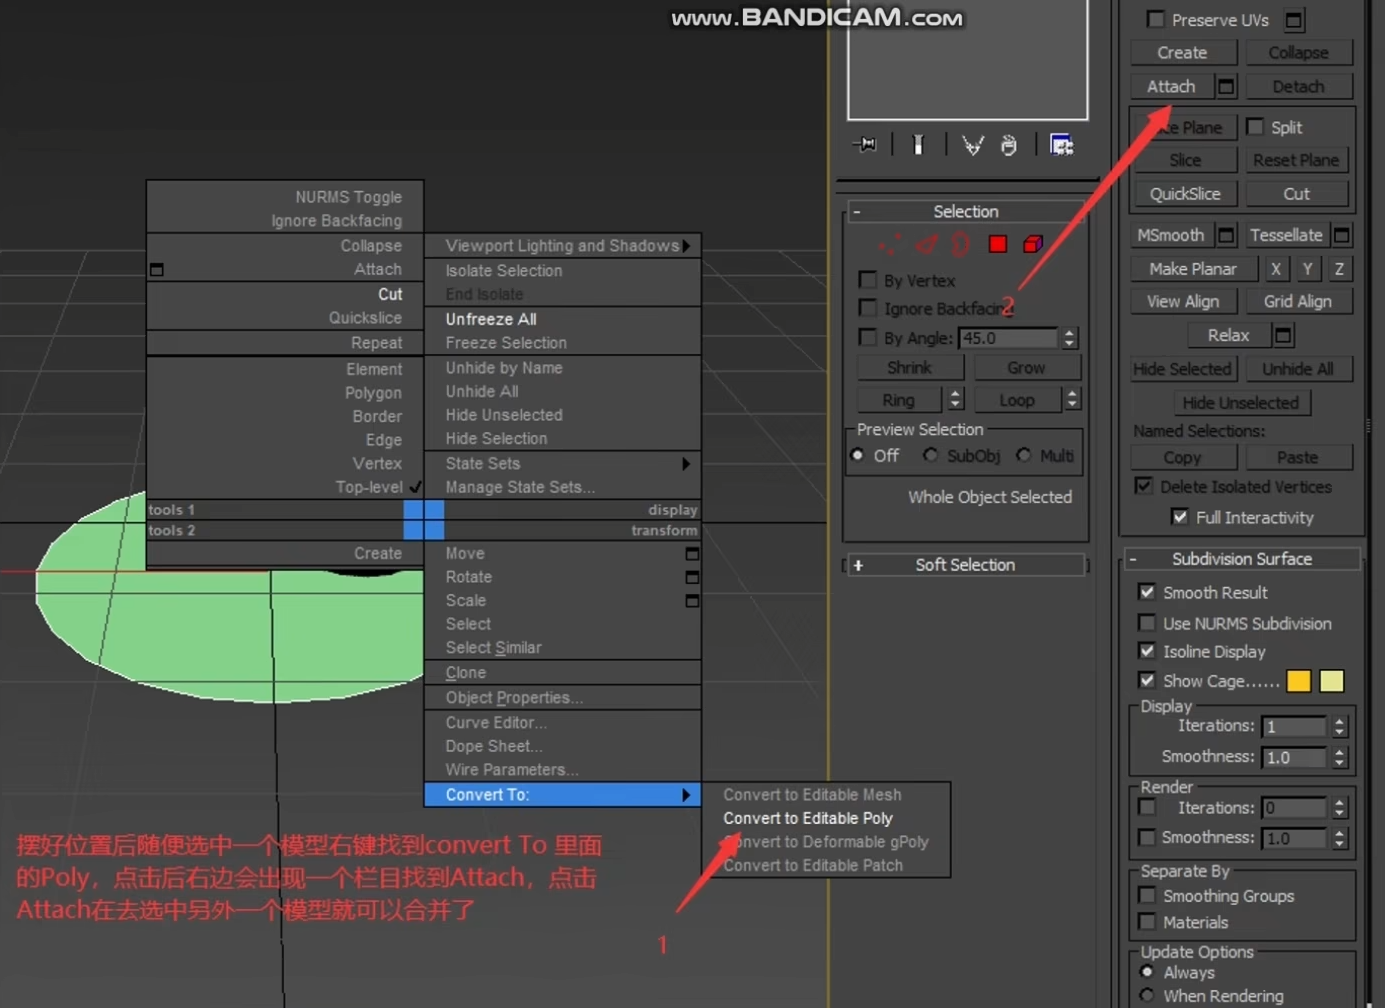The height and width of the screenshot is (1008, 1385).
Task: Click Make Planar X axis button
Action: (x=1275, y=269)
